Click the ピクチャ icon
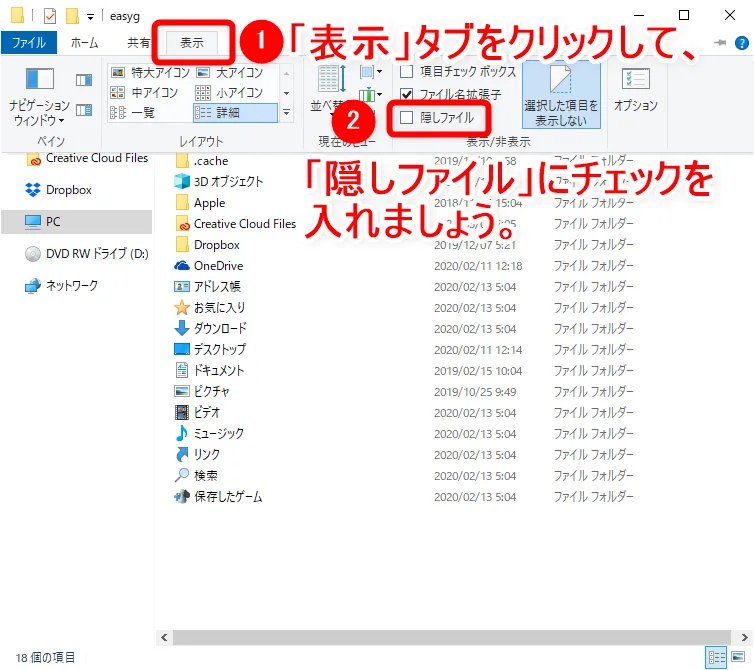The height and width of the screenshot is (670, 754). 182,391
